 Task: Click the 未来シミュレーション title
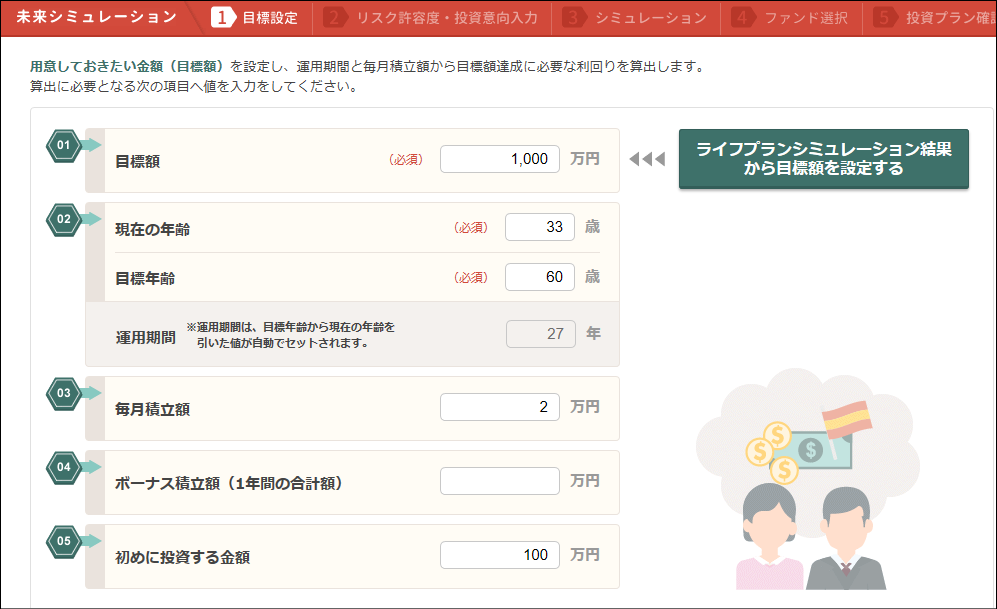point(96,17)
